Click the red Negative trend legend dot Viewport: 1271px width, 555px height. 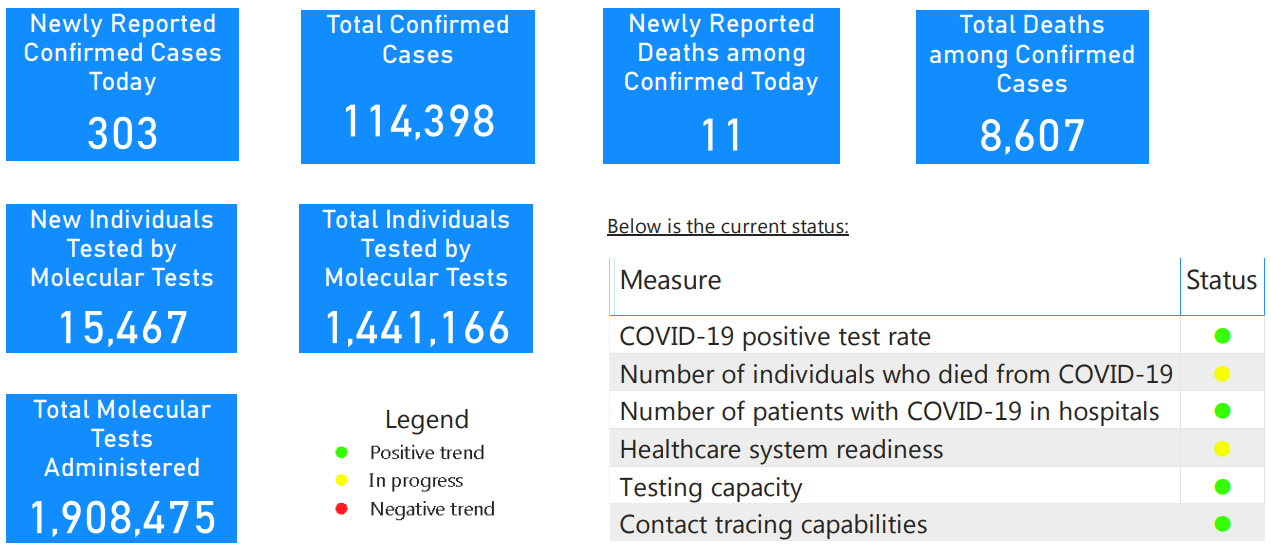tap(342, 509)
